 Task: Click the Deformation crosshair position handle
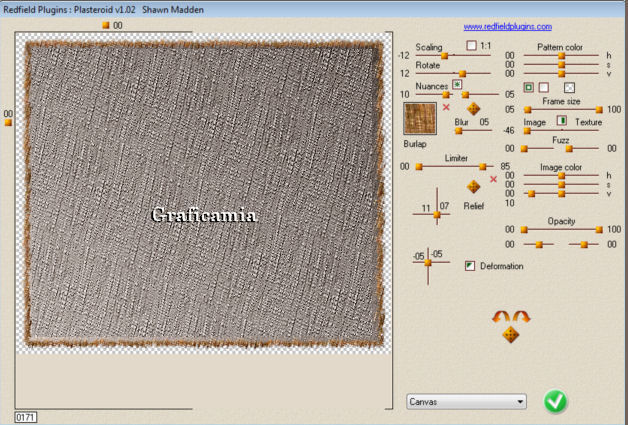[428, 263]
